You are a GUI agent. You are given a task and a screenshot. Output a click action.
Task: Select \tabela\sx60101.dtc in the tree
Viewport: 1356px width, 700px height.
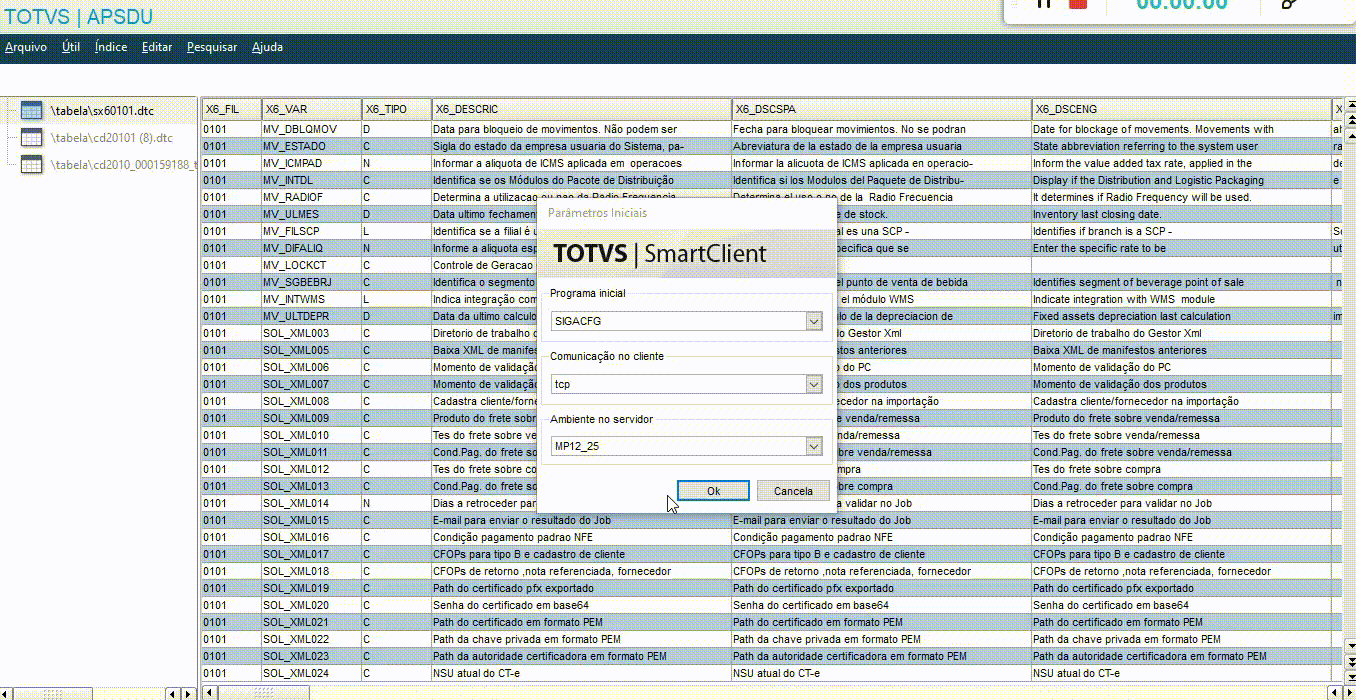(103, 110)
